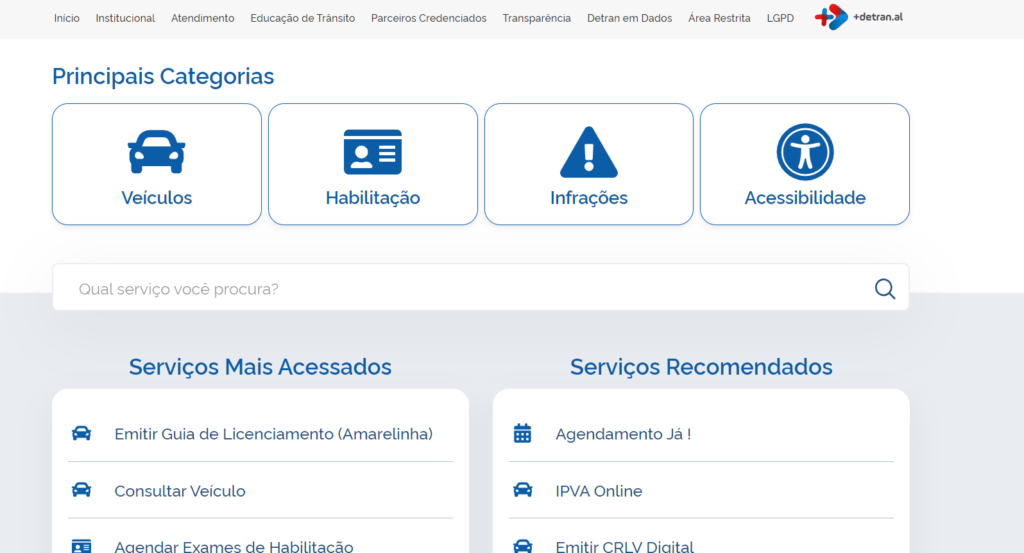This screenshot has width=1024, height=553.
Task: Click the warning triangle Infrações icon
Action: pyautogui.click(x=588, y=152)
